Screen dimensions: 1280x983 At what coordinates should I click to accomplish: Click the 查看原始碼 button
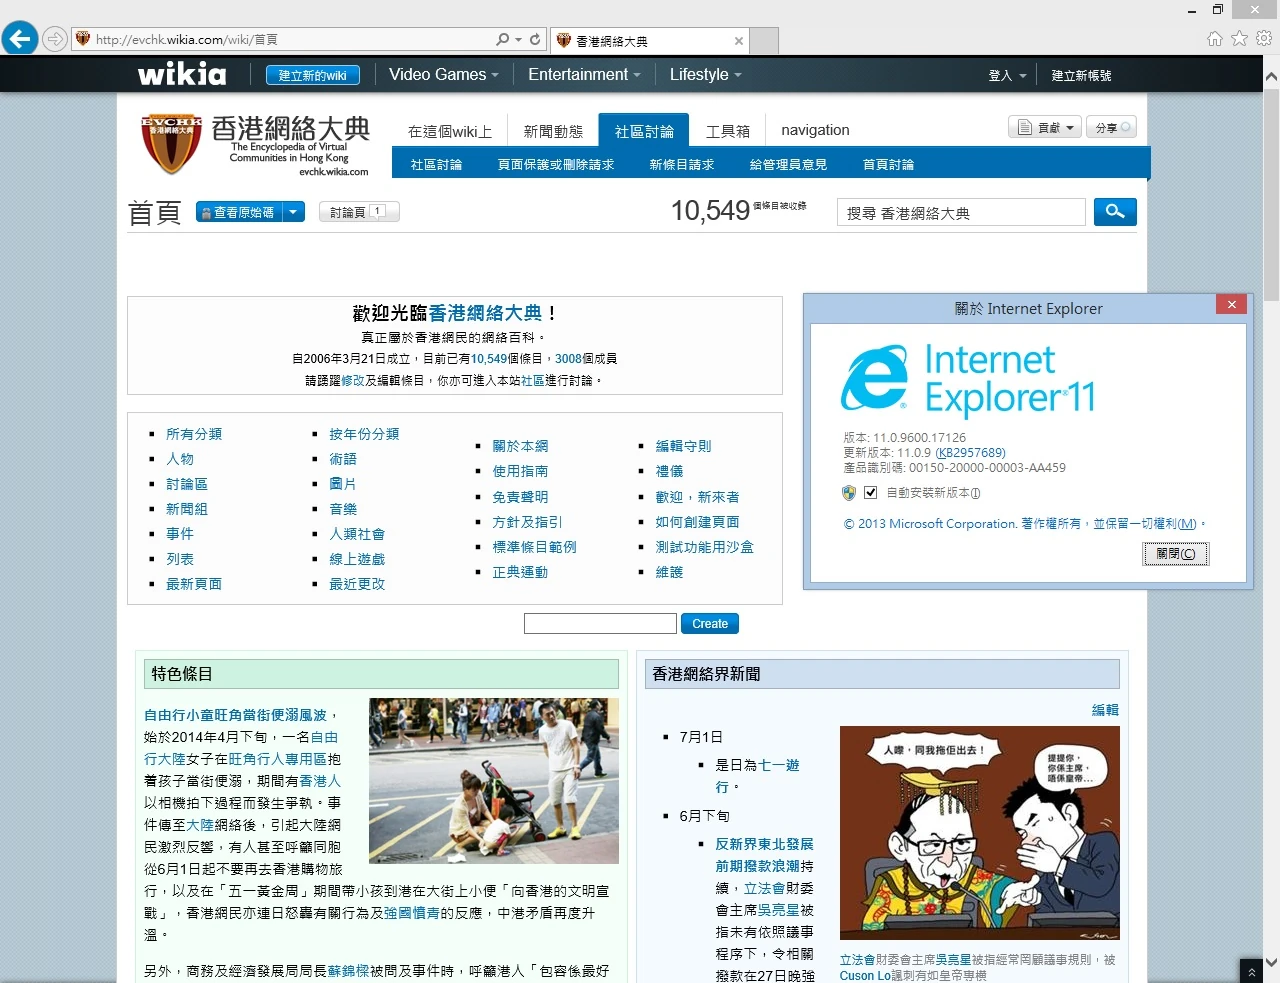239,212
